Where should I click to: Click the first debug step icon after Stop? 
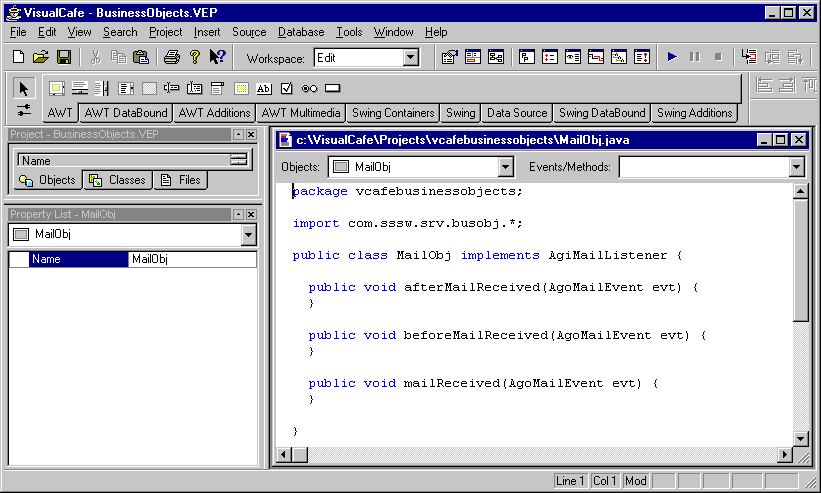tap(749, 57)
